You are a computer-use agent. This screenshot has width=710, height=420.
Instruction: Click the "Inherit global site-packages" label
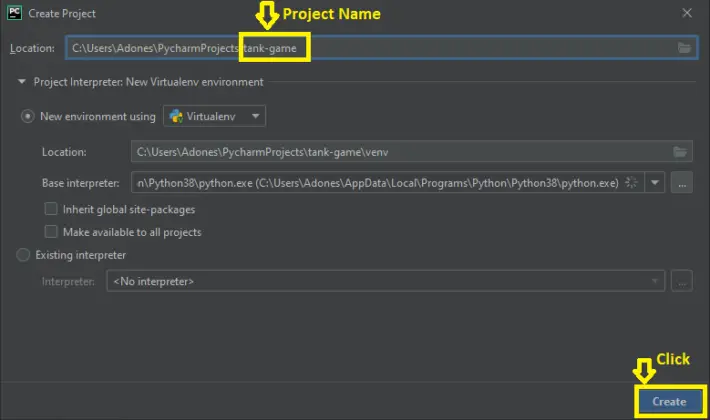tap(129, 210)
